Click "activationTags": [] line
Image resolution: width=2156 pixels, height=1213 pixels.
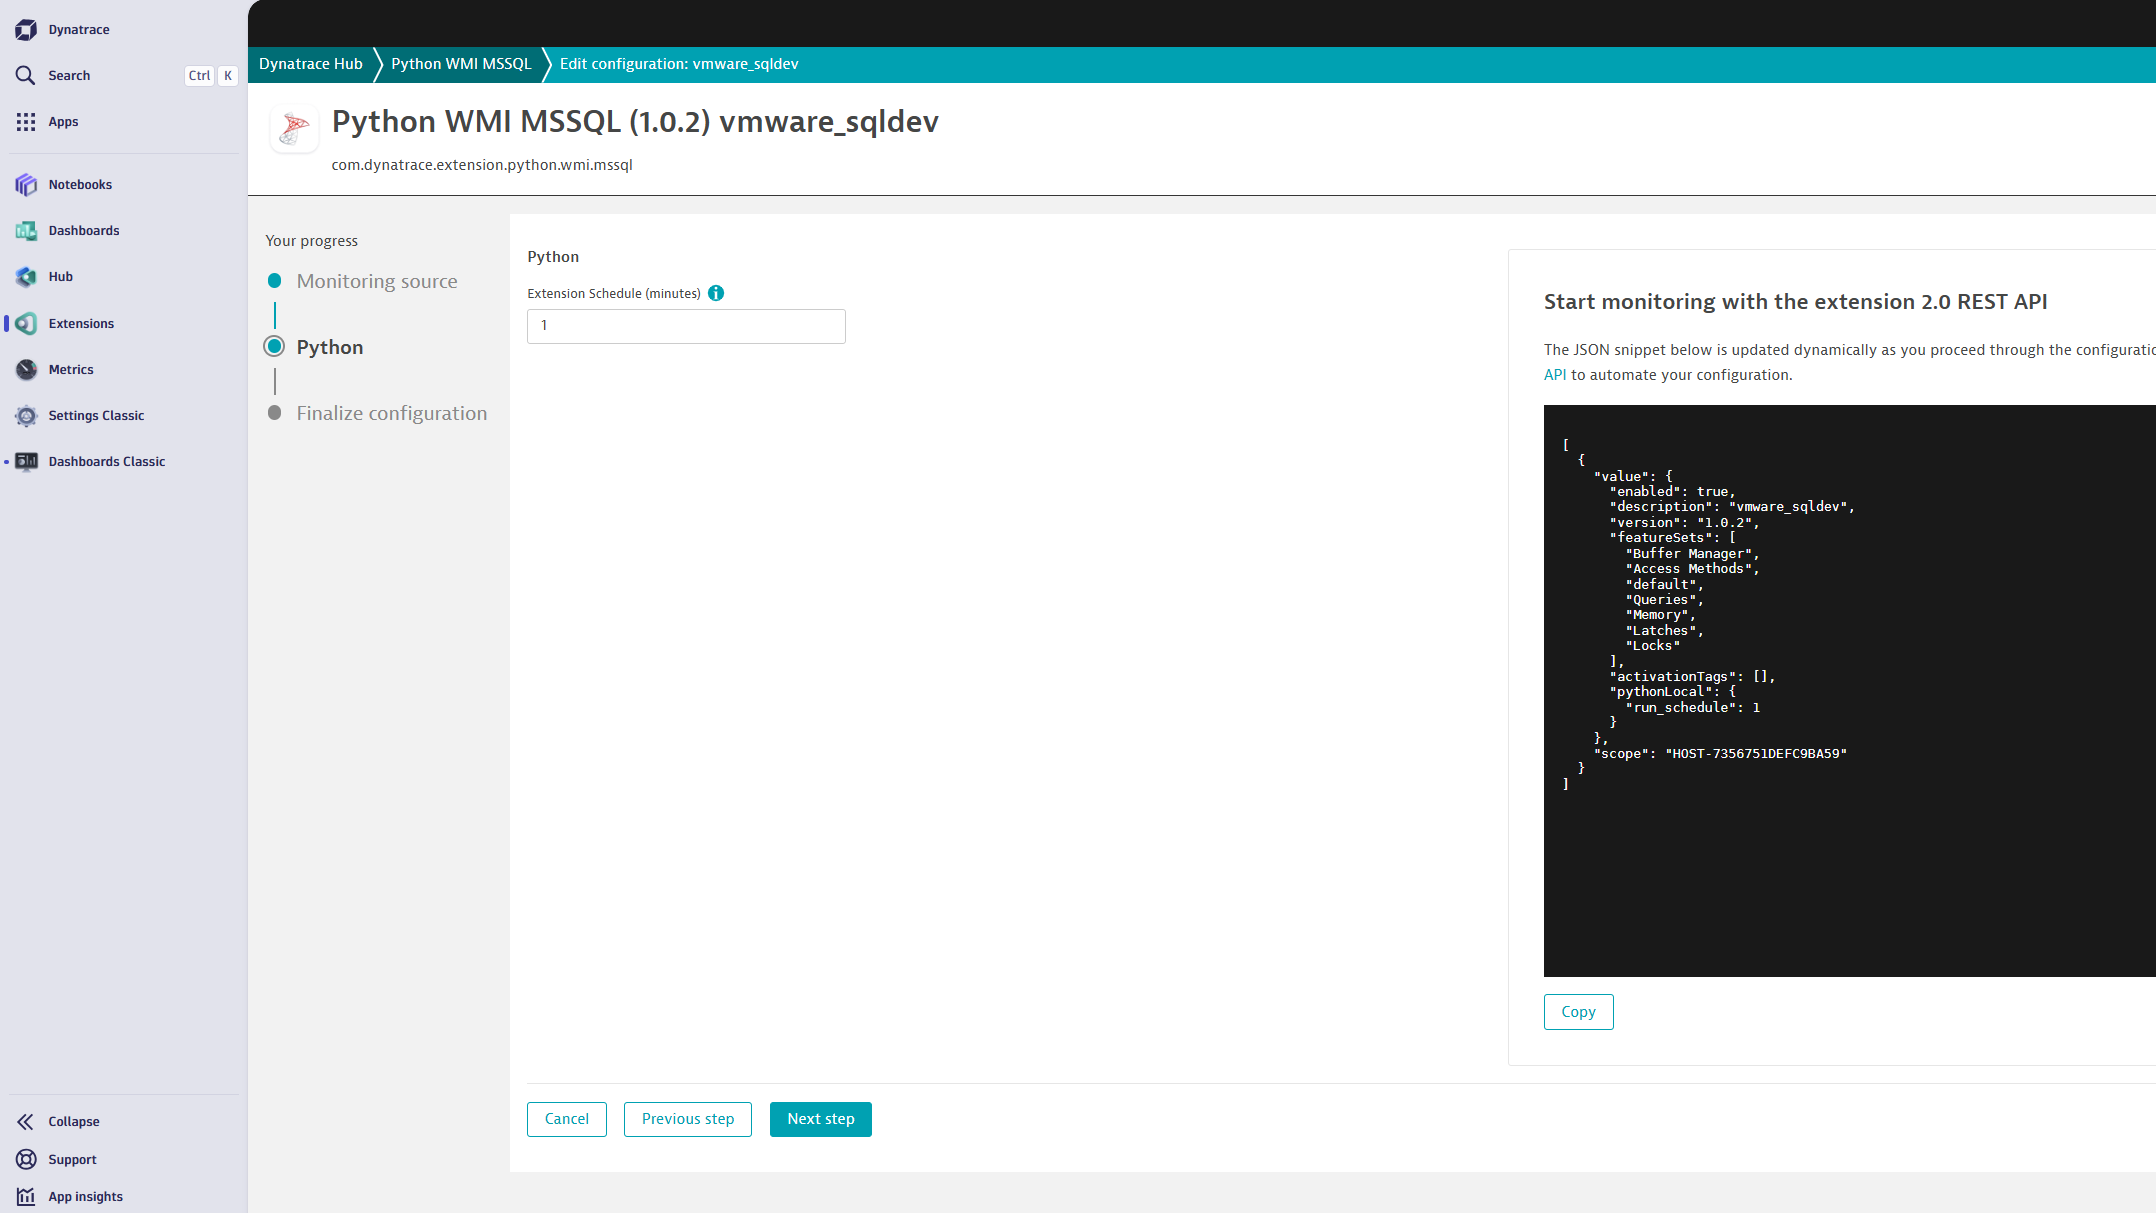click(x=1692, y=677)
